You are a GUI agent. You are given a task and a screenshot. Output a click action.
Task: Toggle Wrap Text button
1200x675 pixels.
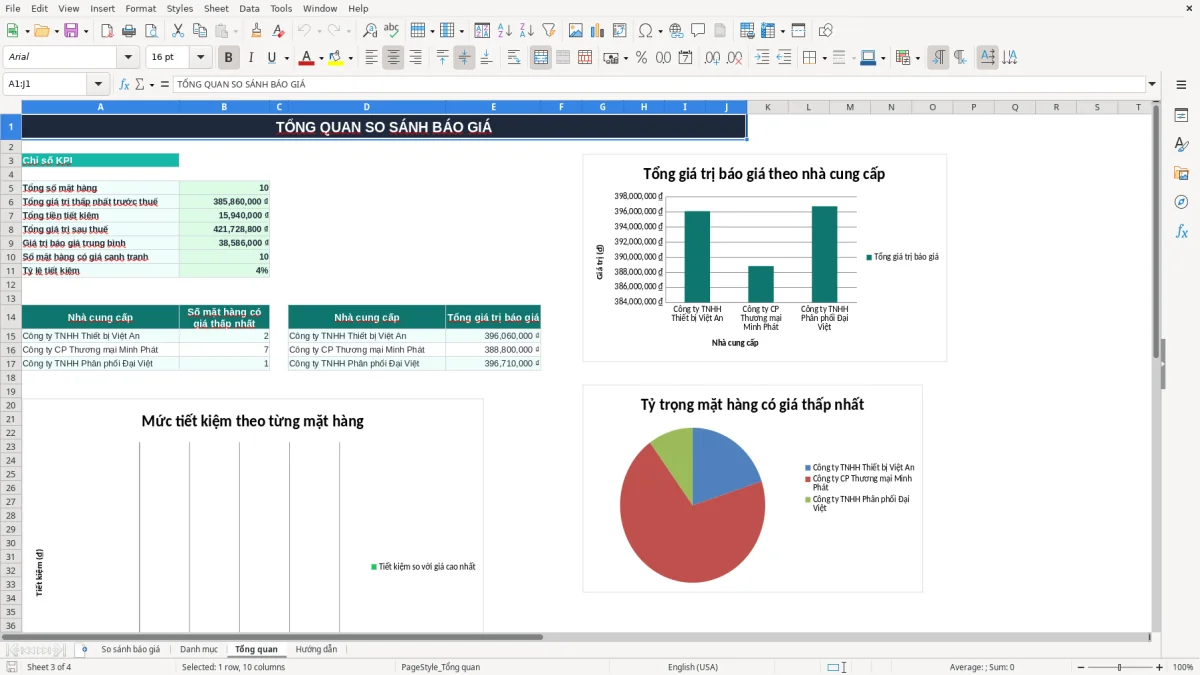pyautogui.click(x=513, y=58)
